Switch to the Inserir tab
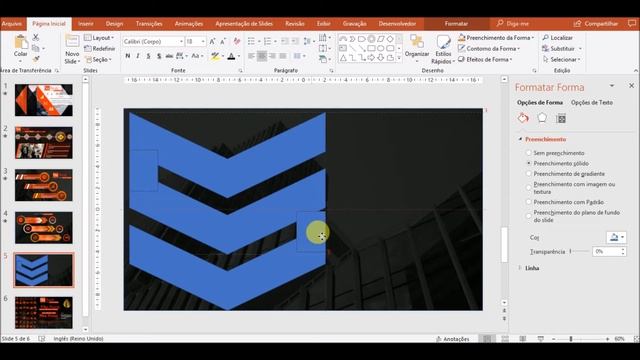The height and width of the screenshot is (360, 640). tap(86, 24)
